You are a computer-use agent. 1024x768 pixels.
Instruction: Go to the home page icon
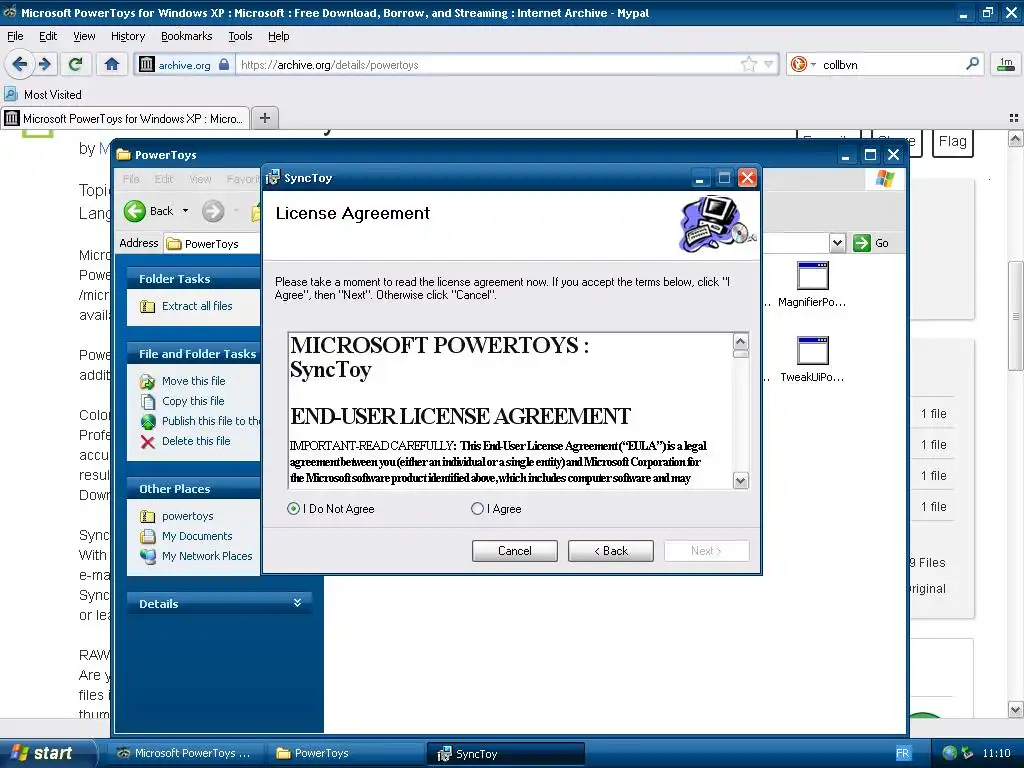pyautogui.click(x=112, y=64)
